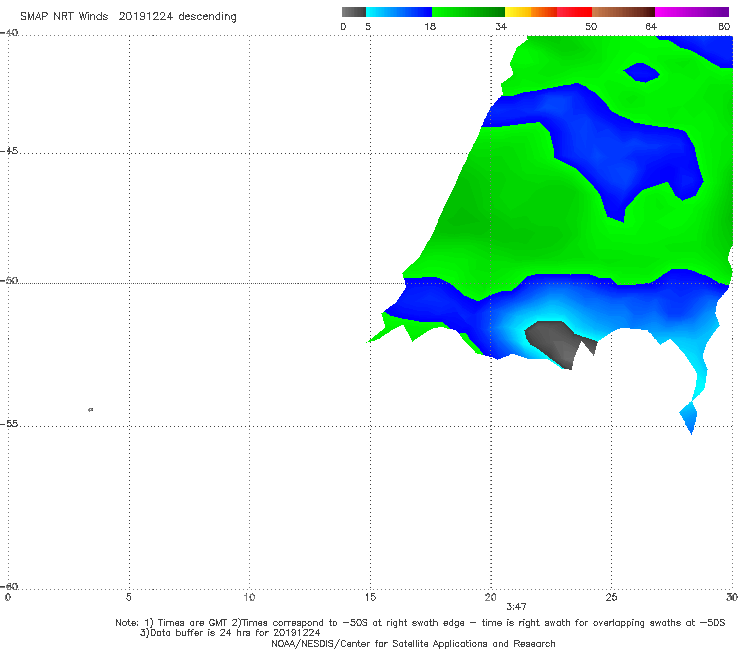Click the small isolated blue diamond near 55S
This screenshot has width=740, height=650.
pos(689,416)
